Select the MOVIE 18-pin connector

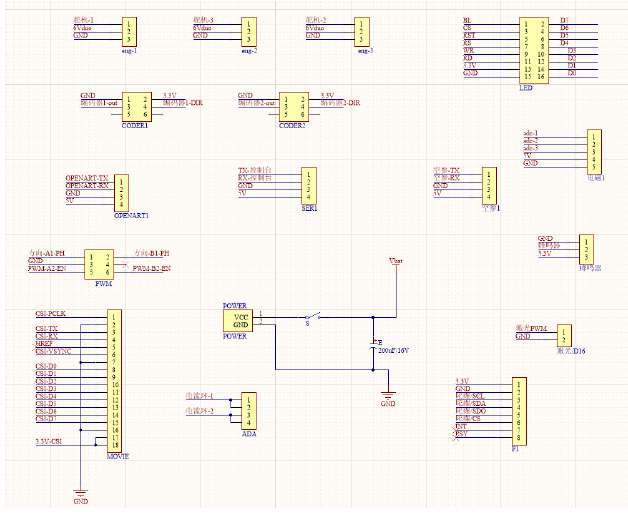[x=114, y=381]
